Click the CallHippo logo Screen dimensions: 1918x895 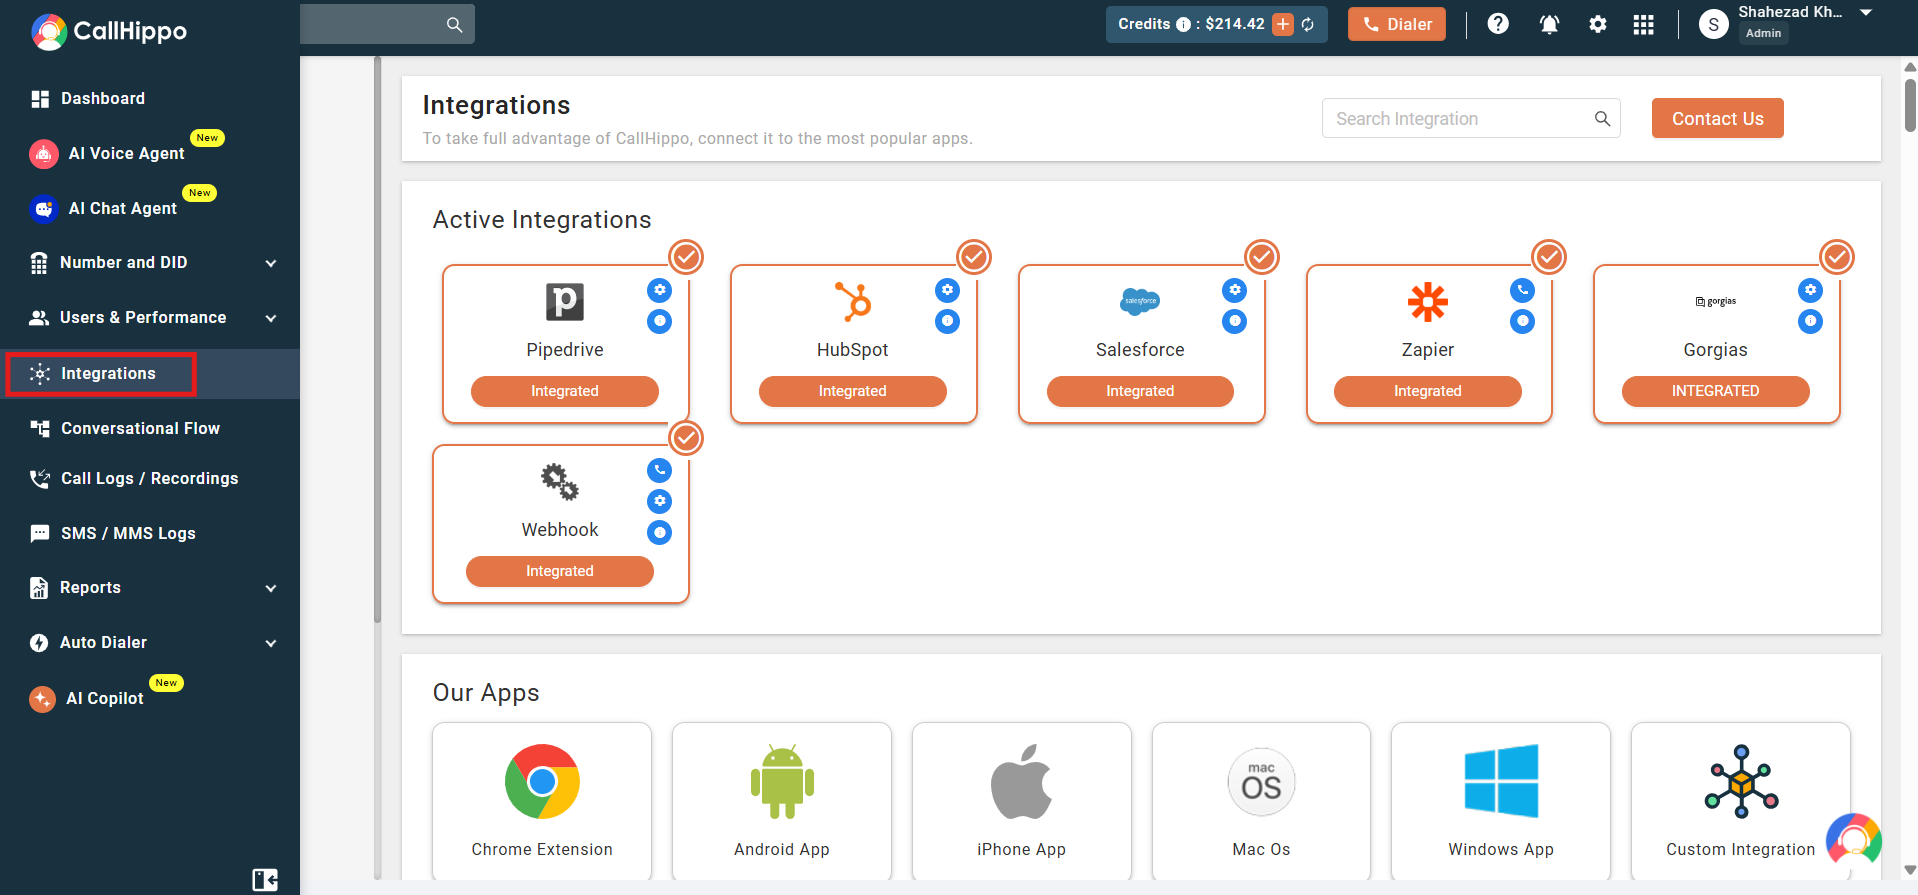tap(109, 31)
